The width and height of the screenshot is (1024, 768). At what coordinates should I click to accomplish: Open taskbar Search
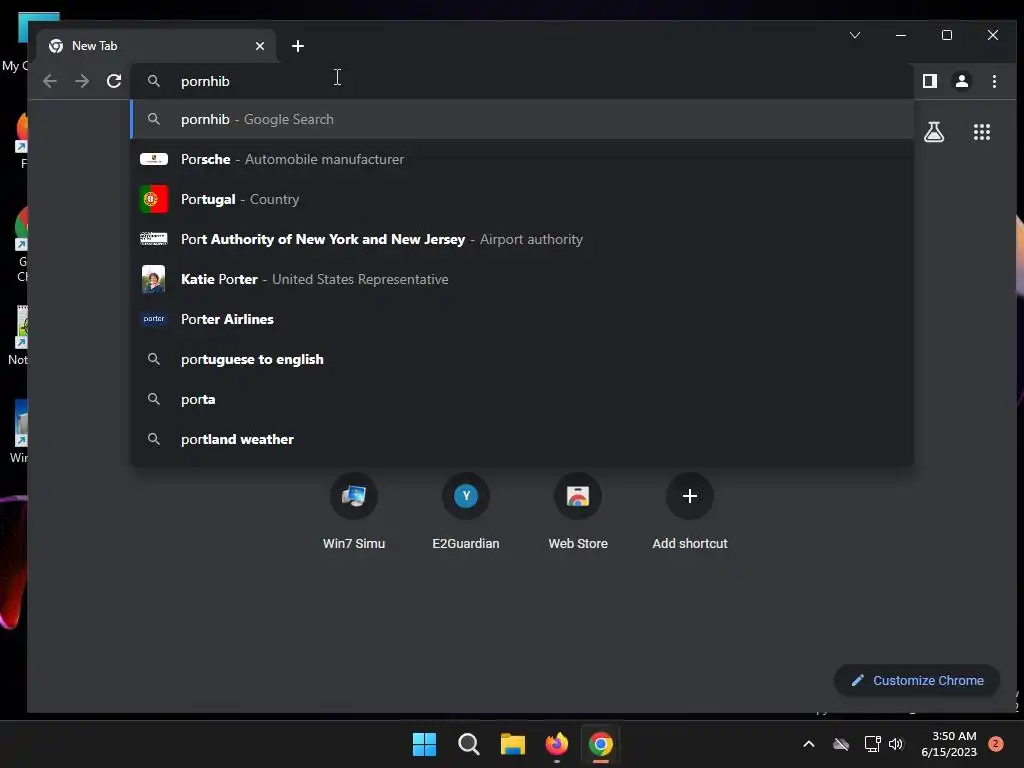point(468,744)
